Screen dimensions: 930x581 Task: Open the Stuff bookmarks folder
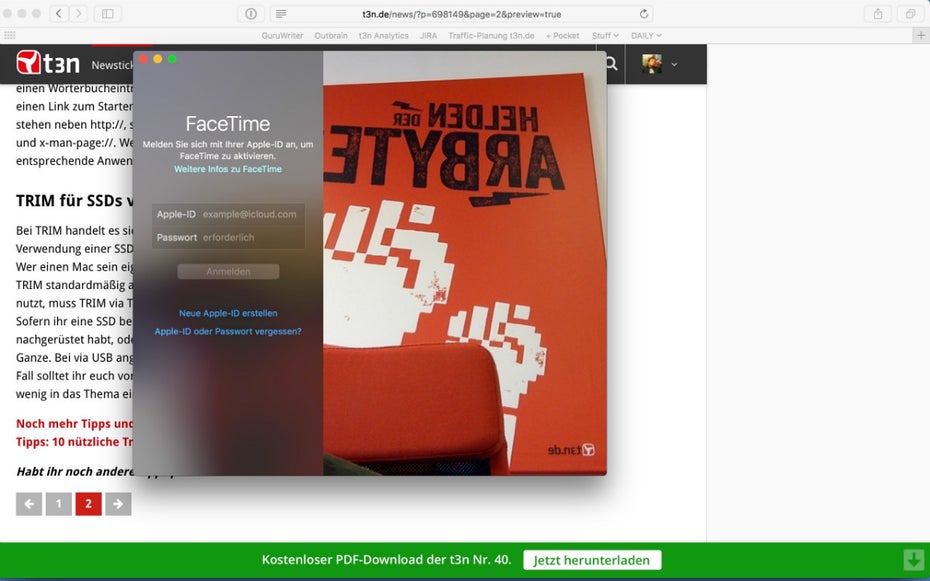pos(605,36)
